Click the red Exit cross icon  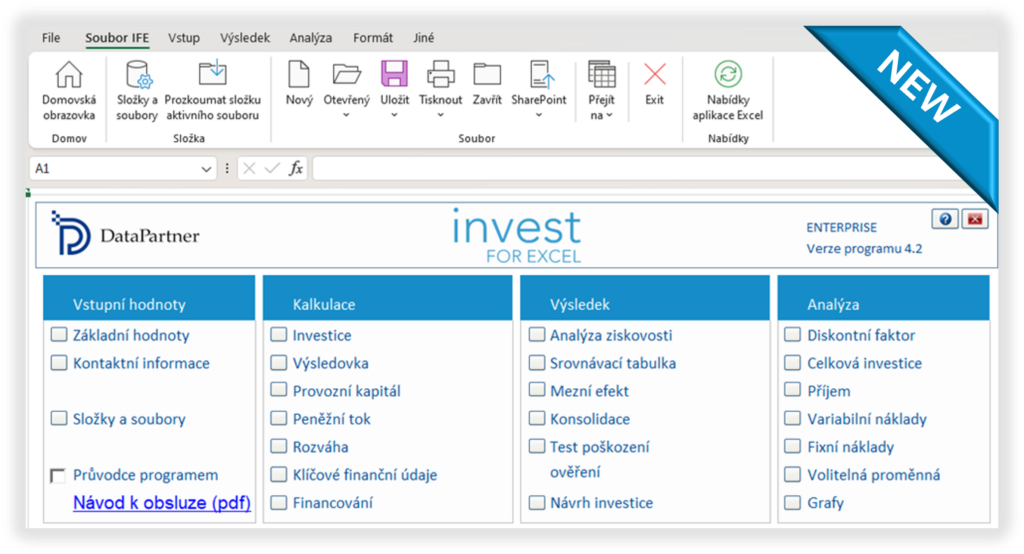(654, 75)
